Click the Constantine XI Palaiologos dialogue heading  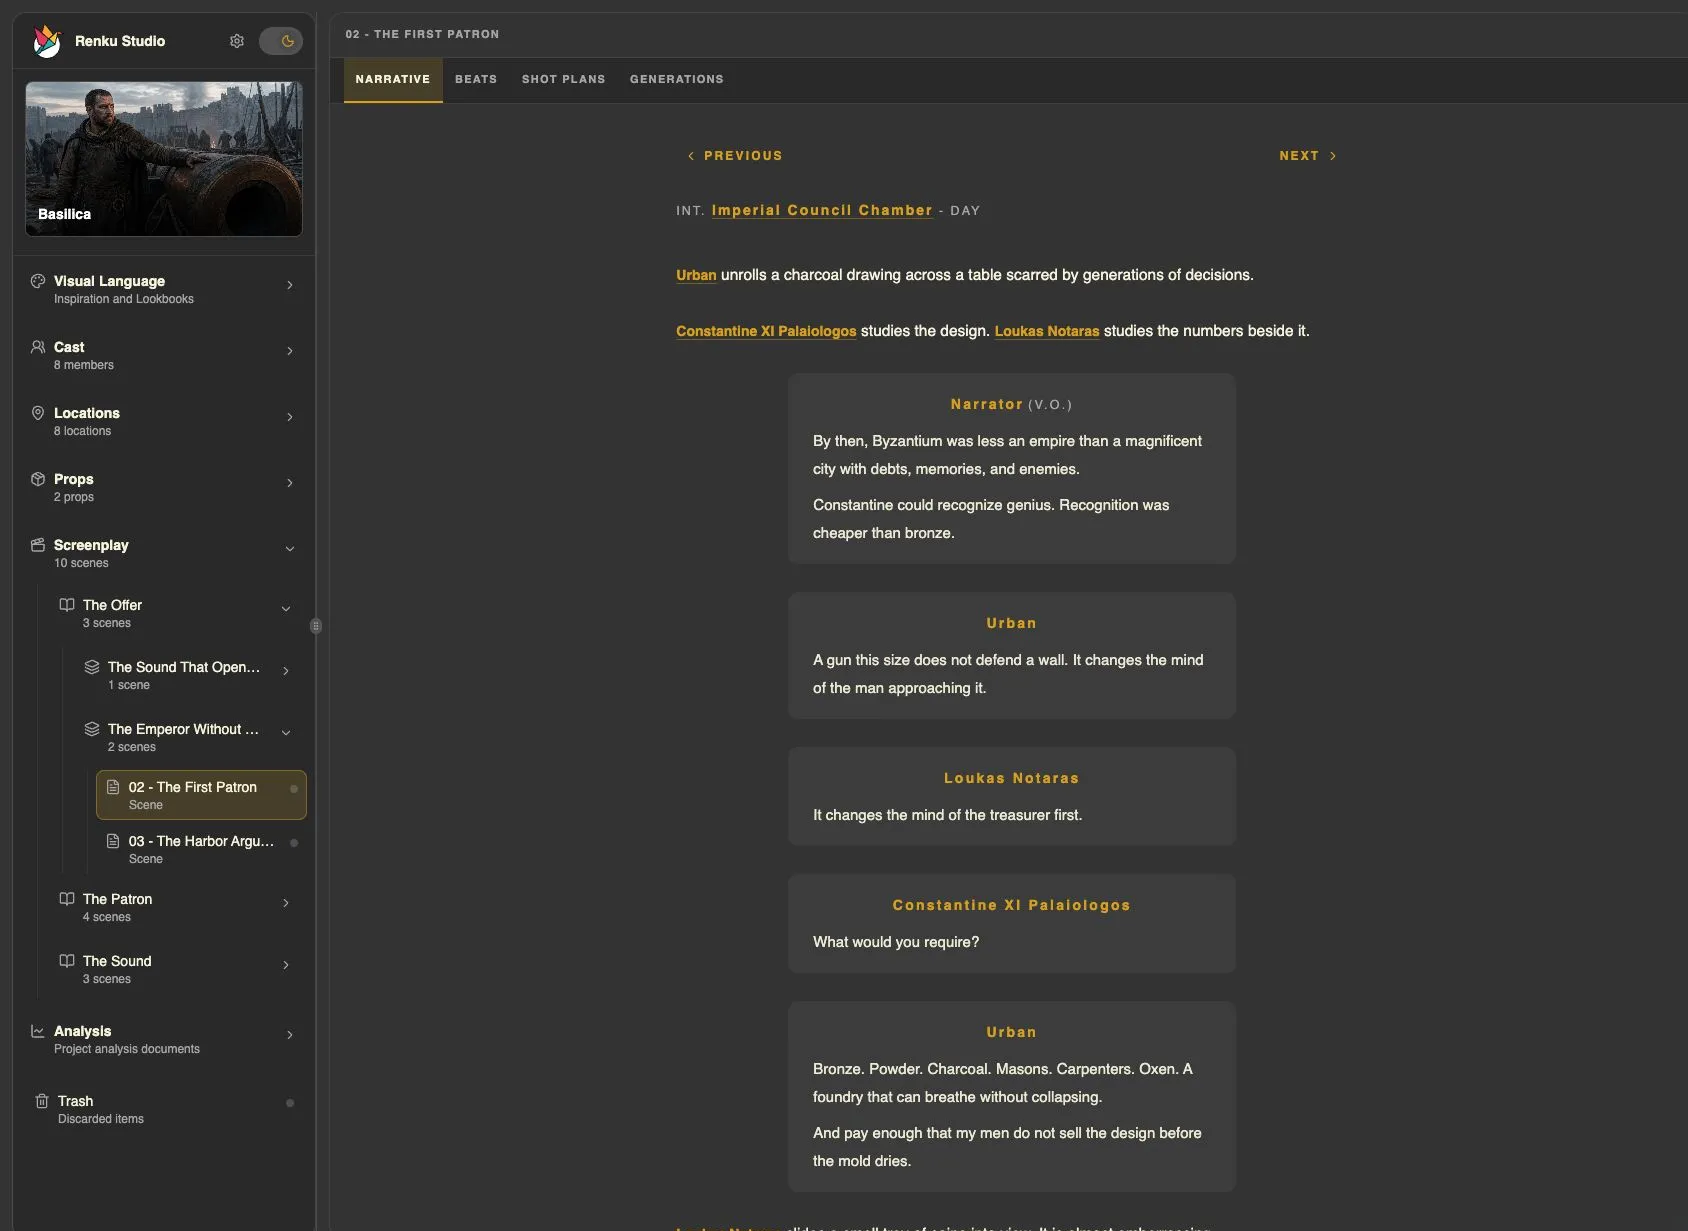1011,905
